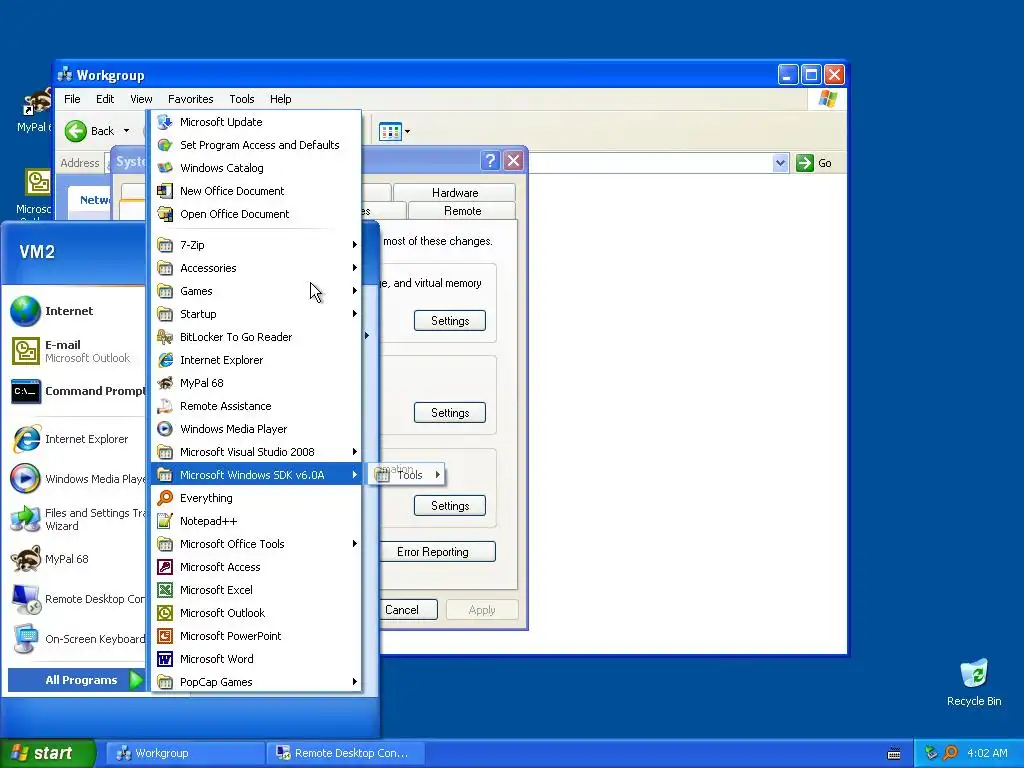Launch Notepad++

pos(256,520)
